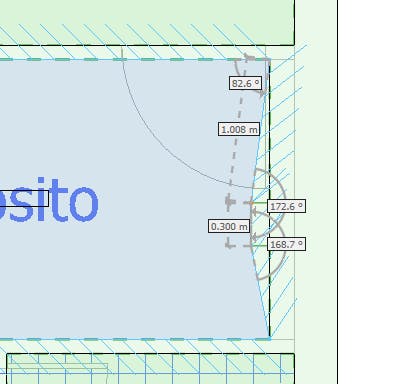393x384 pixels.
Task: Select the narrow door leaf along right wall
Action: click(x=267, y=123)
